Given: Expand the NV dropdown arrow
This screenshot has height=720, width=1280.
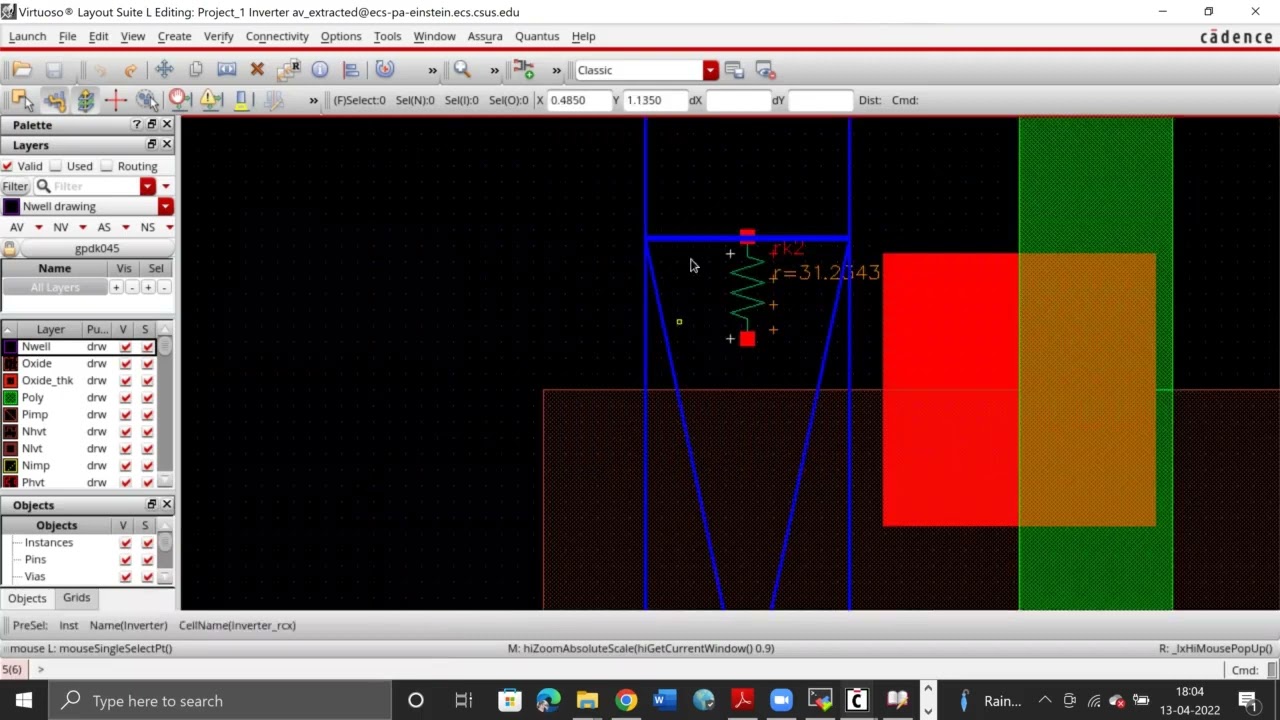Looking at the screenshot, I should (x=82, y=228).
